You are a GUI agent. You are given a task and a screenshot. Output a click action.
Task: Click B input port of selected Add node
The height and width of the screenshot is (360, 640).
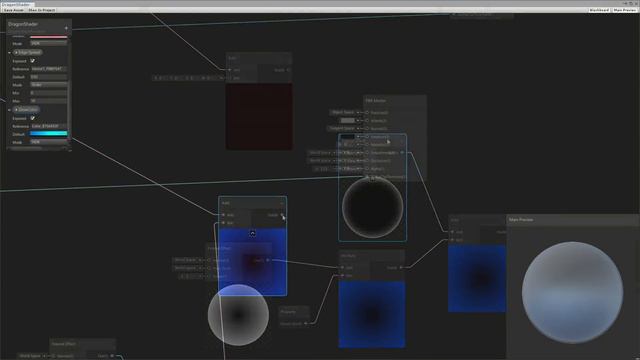point(223,223)
